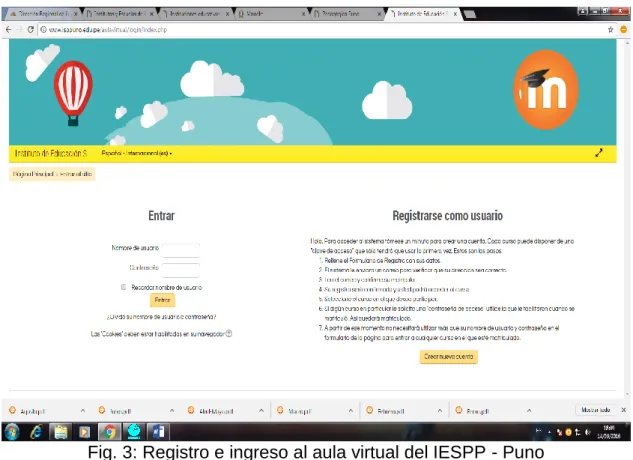Click the volume icon in system tray
The width and height of the screenshot is (633, 460).
pos(587,432)
